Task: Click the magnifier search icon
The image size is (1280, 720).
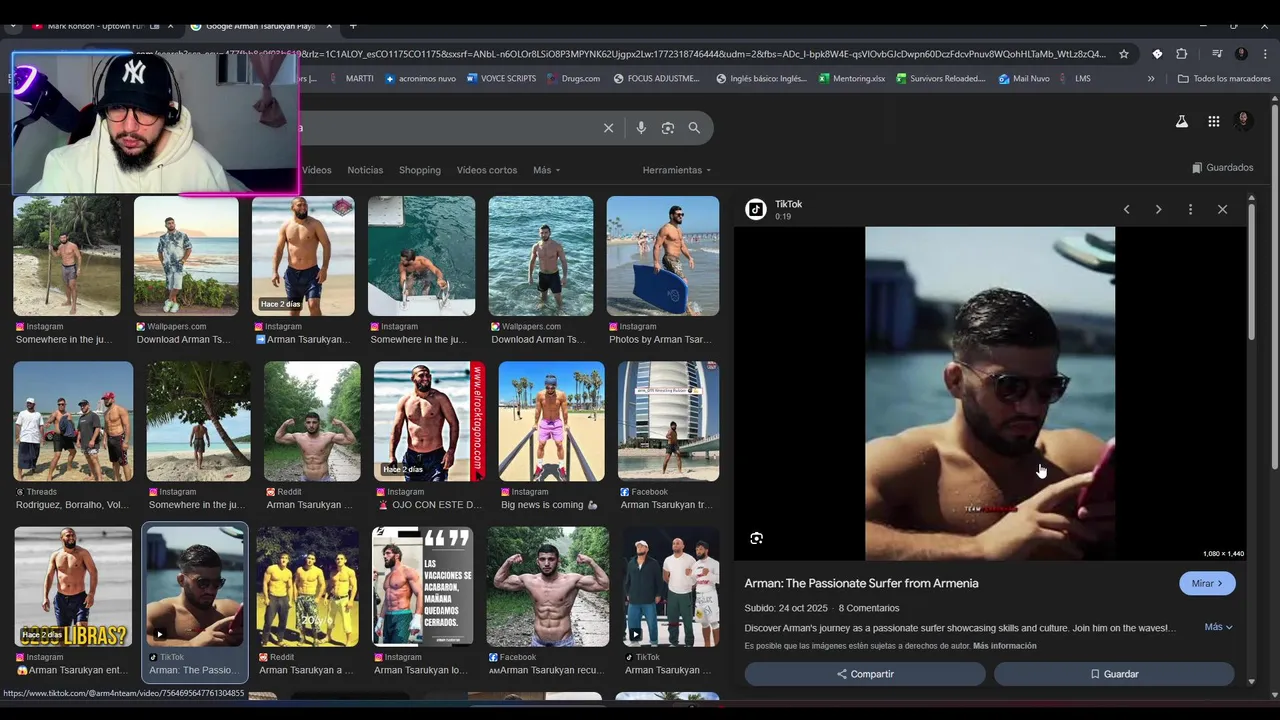Action: tap(694, 128)
